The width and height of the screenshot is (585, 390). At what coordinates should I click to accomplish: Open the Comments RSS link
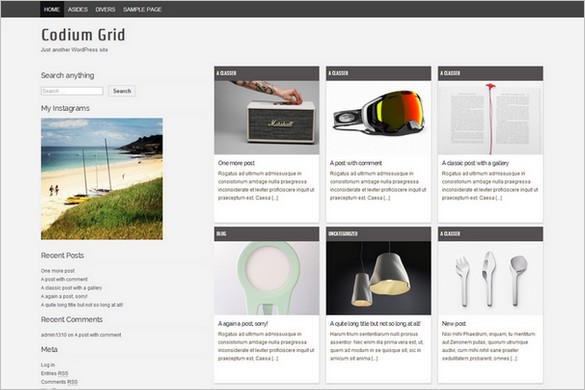59,382
